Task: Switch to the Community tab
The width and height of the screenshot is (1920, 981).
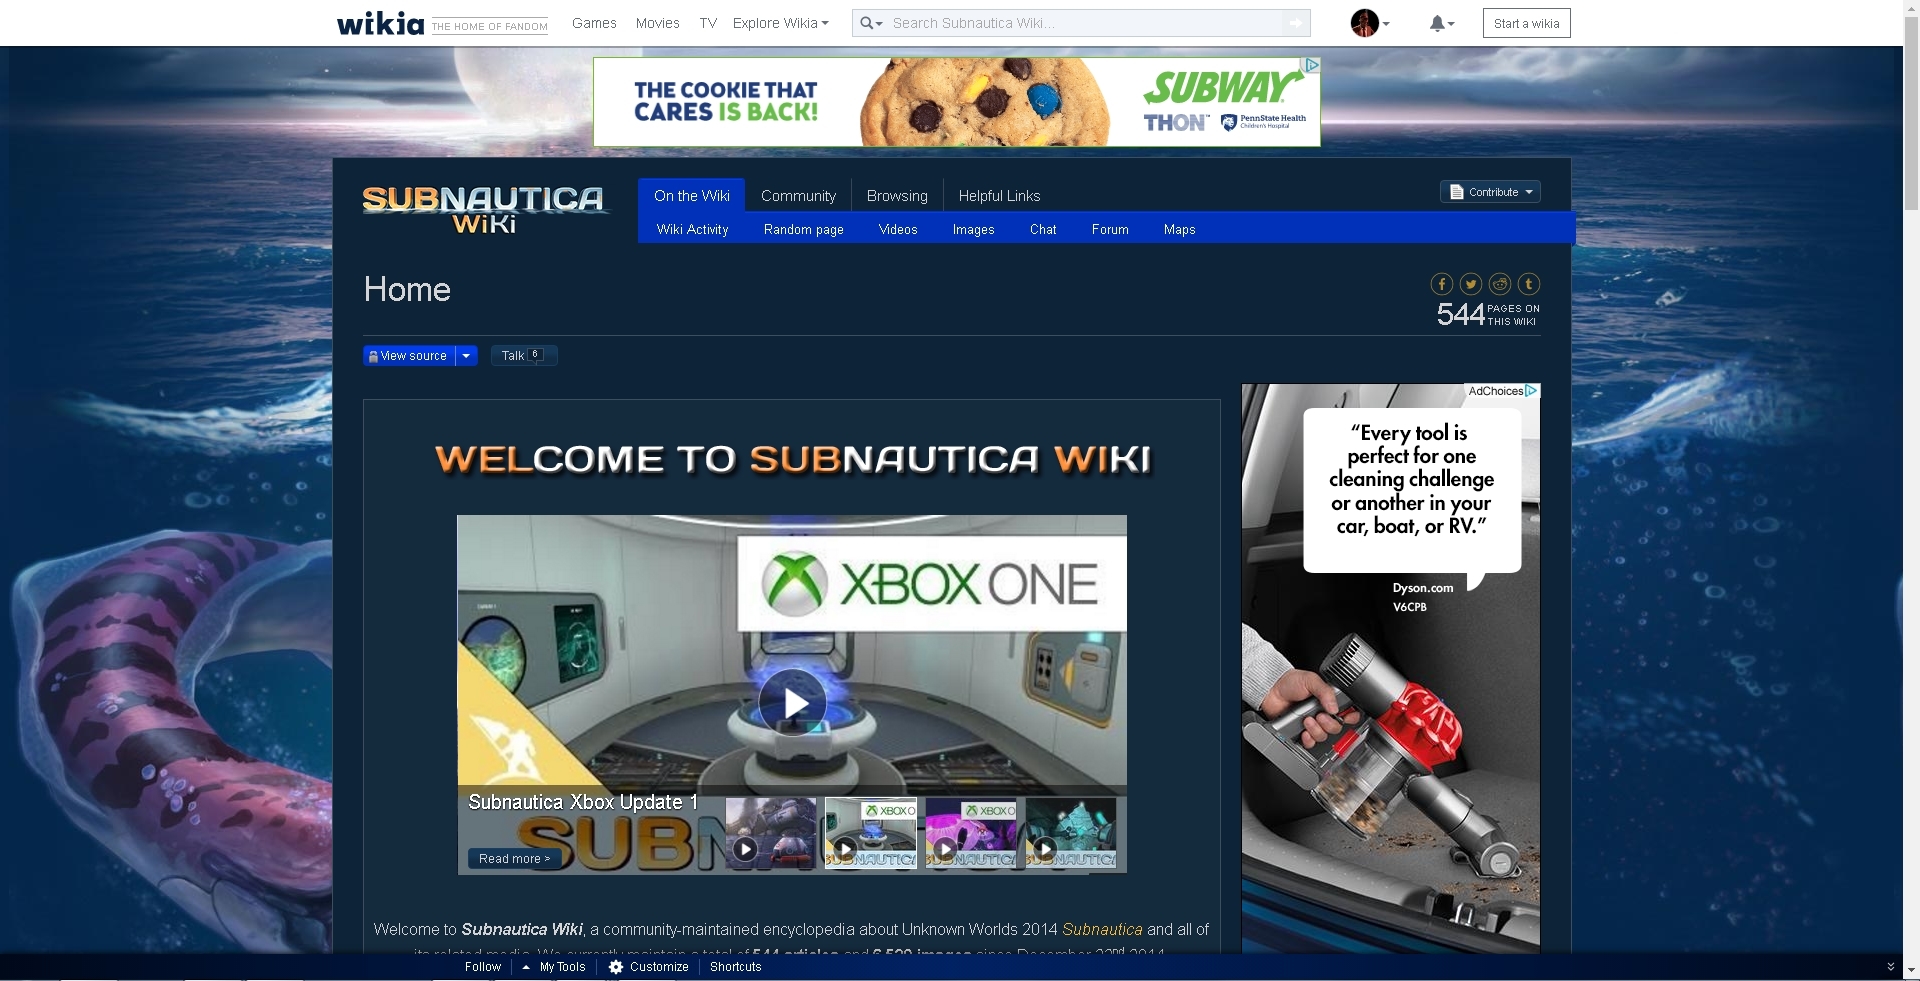Action: coord(798,196)
